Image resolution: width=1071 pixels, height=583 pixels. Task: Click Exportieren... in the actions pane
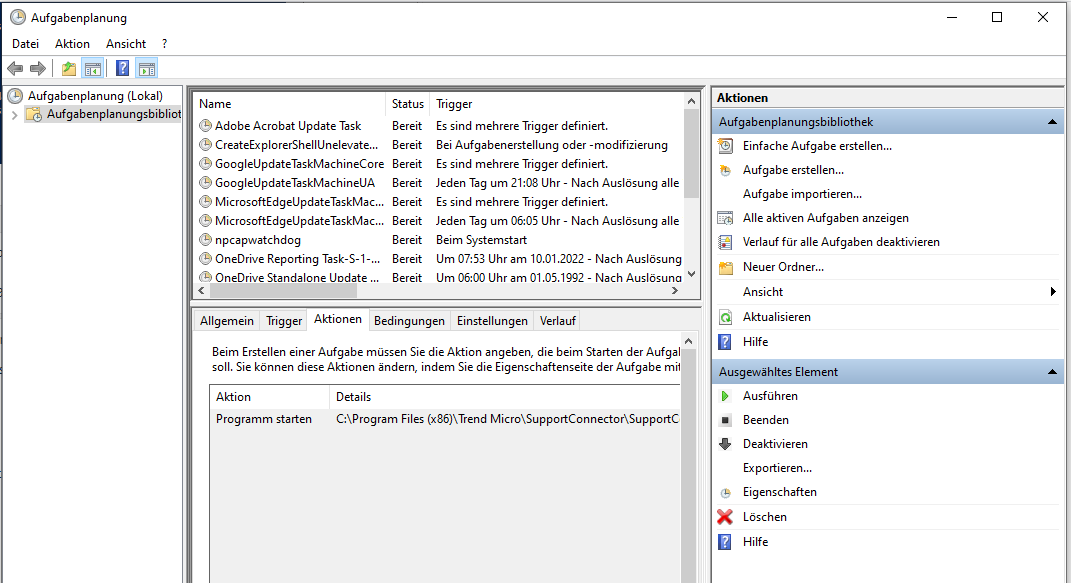(x=777, y=468)
